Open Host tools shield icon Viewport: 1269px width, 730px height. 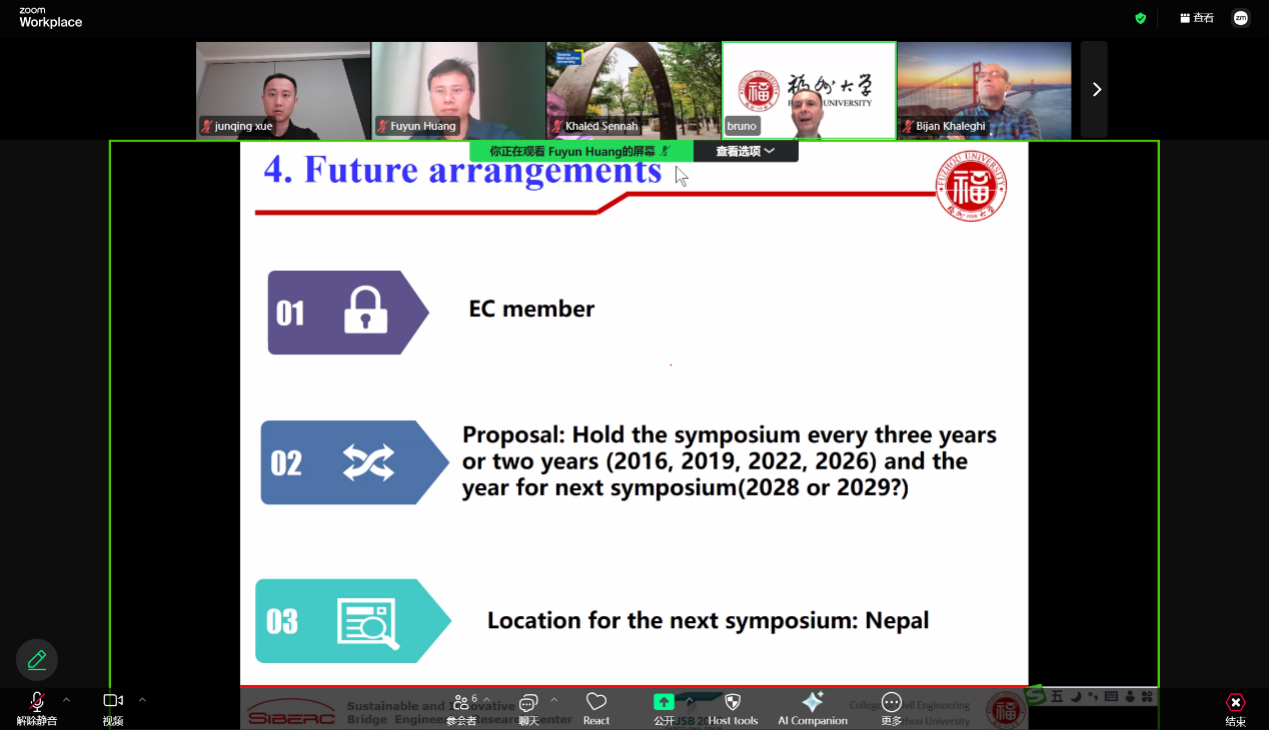[732, 708]
